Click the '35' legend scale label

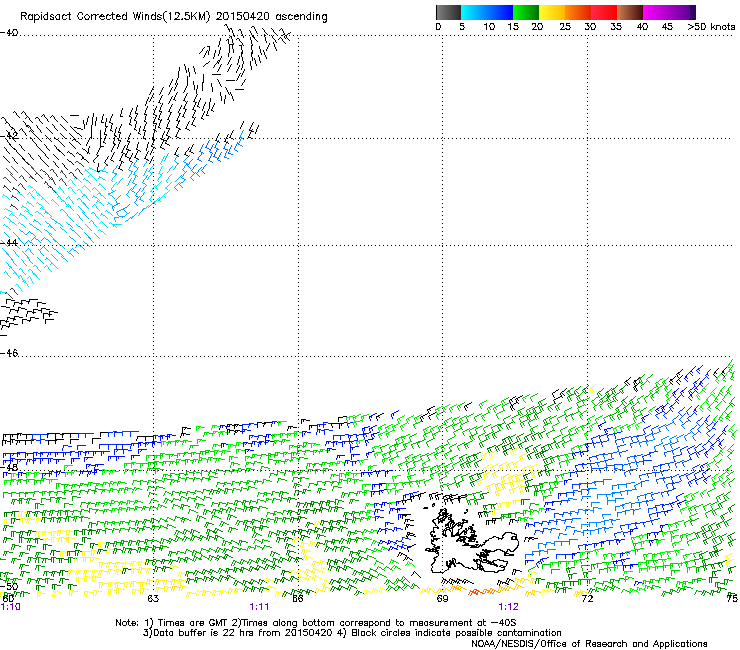coord(616,27)
